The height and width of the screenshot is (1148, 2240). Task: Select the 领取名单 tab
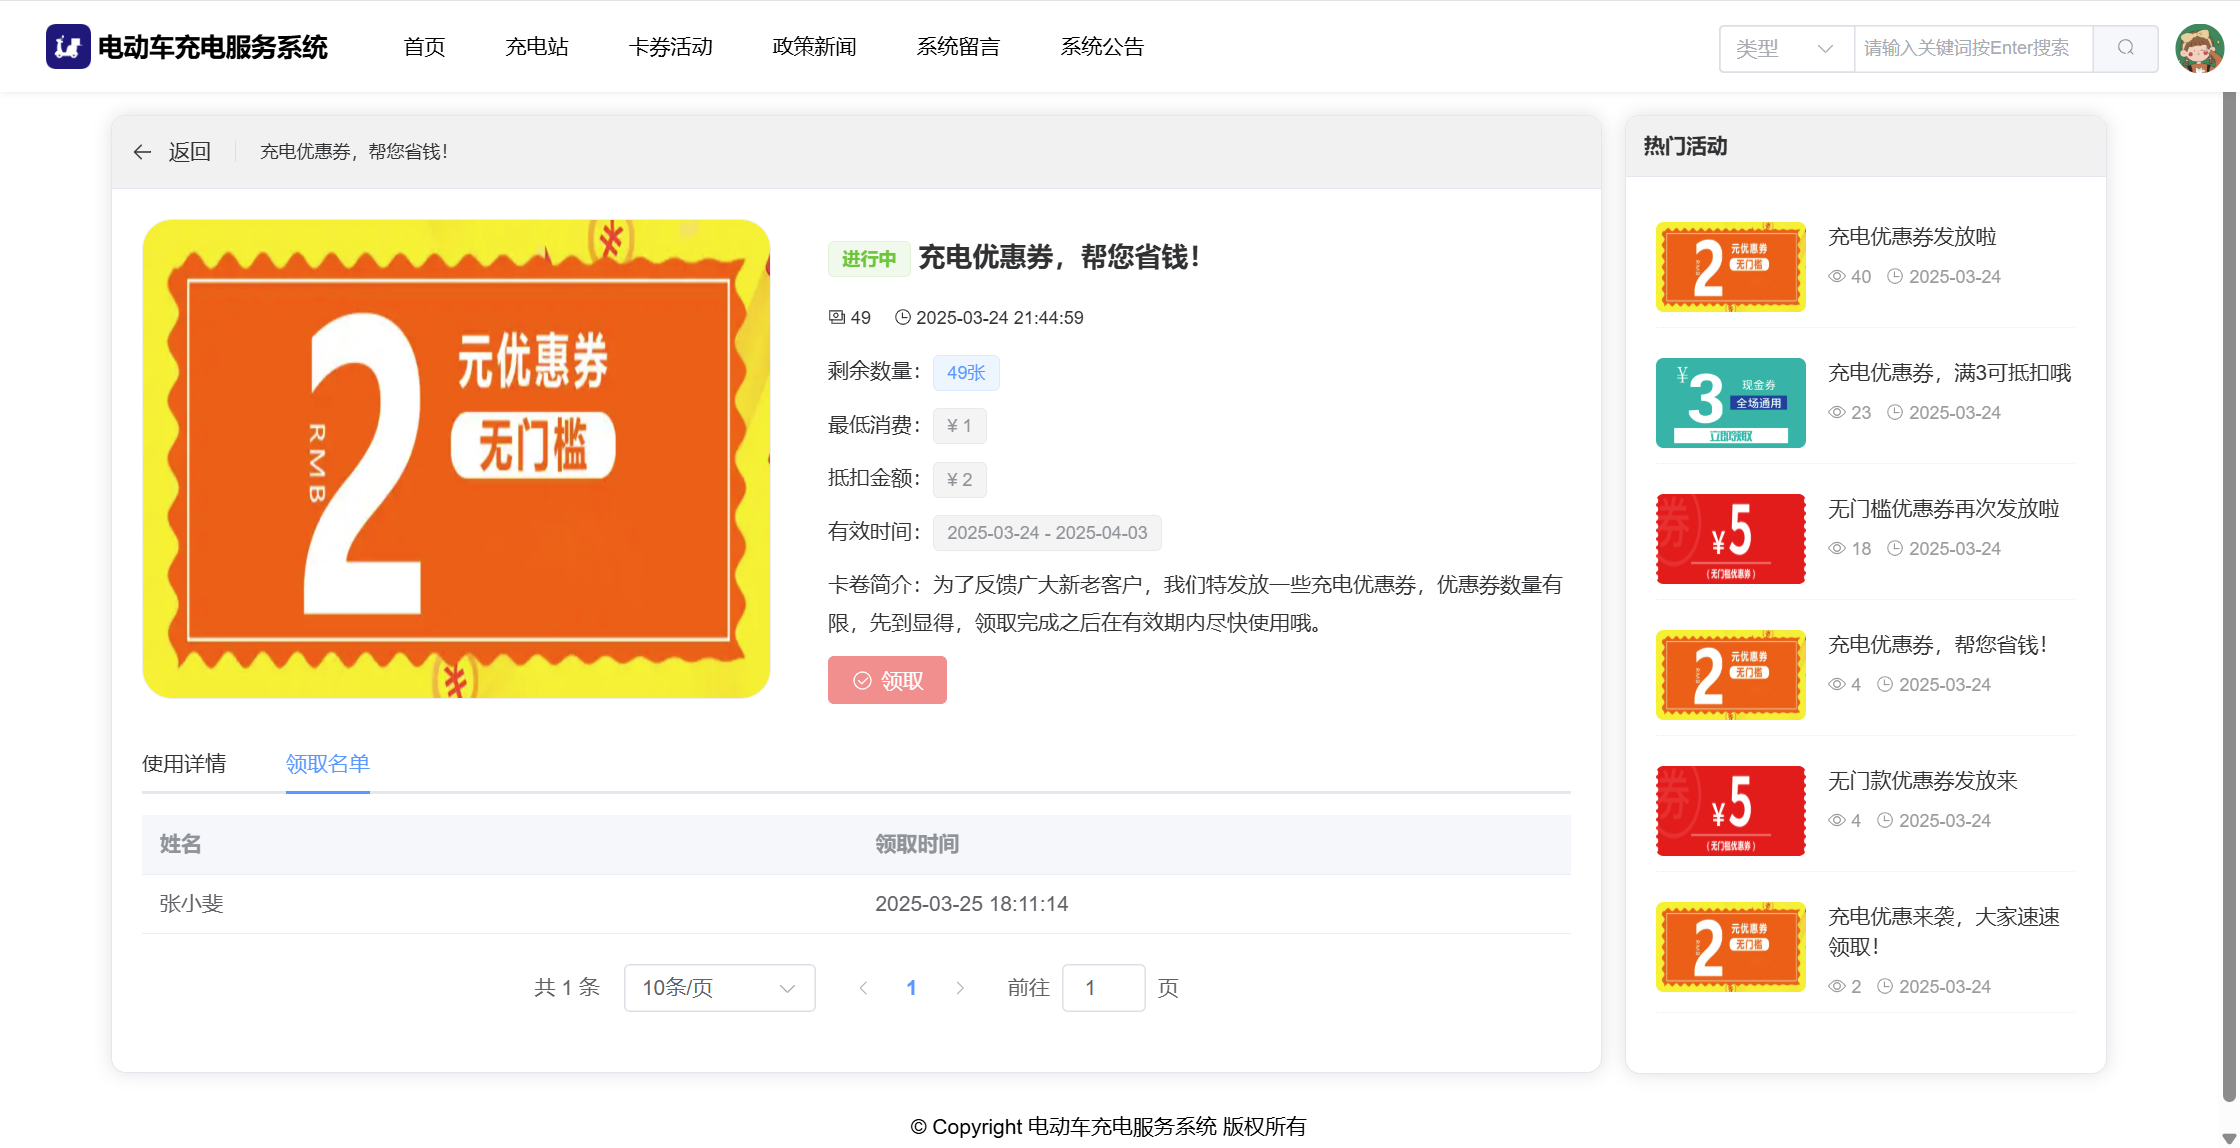tap(328, 764)
